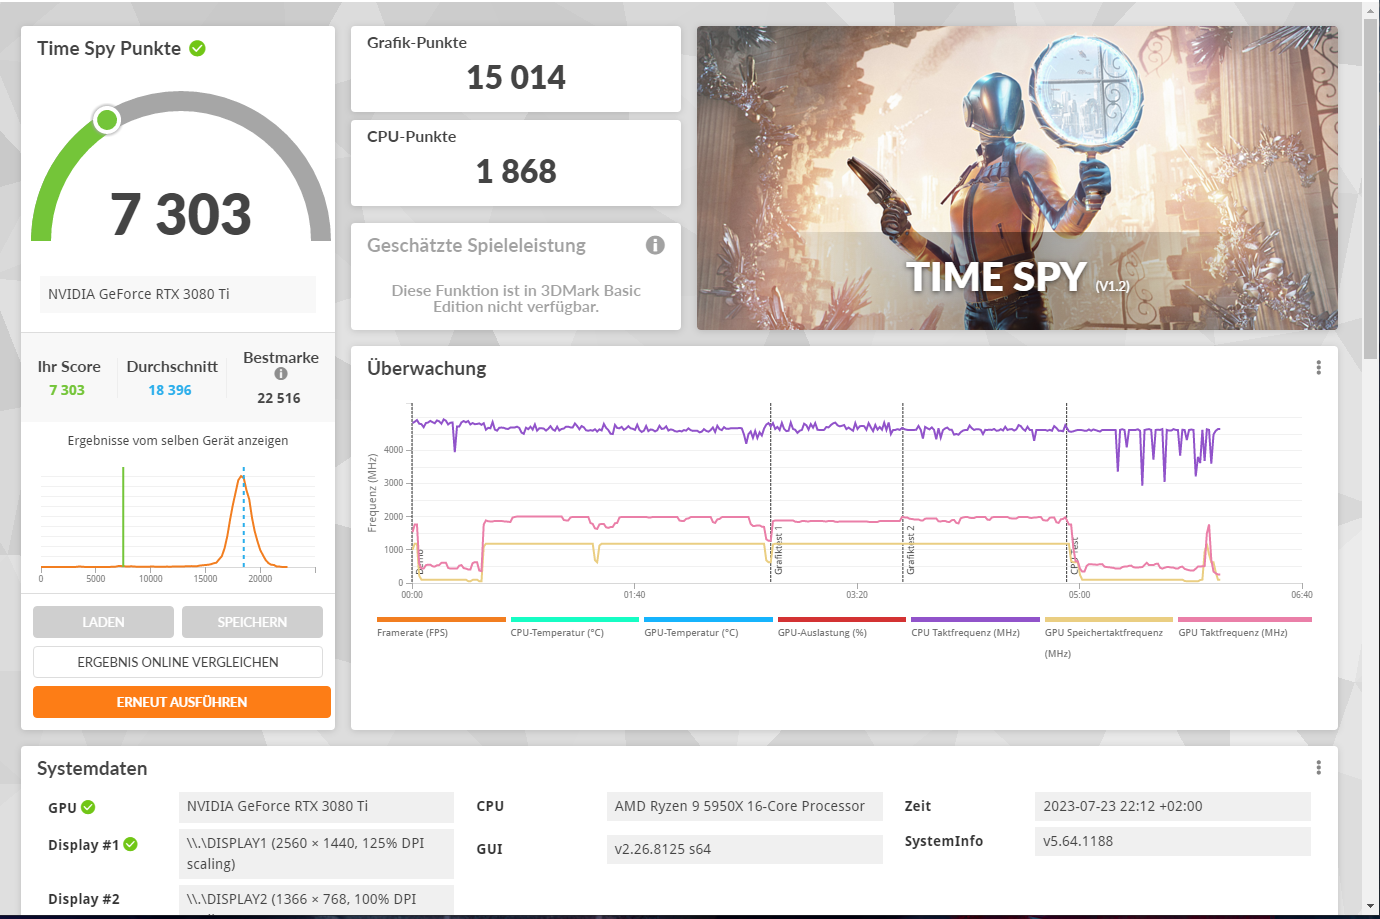
Task: Click the GPU value in Systemdaten
Action: pos(316,806)
